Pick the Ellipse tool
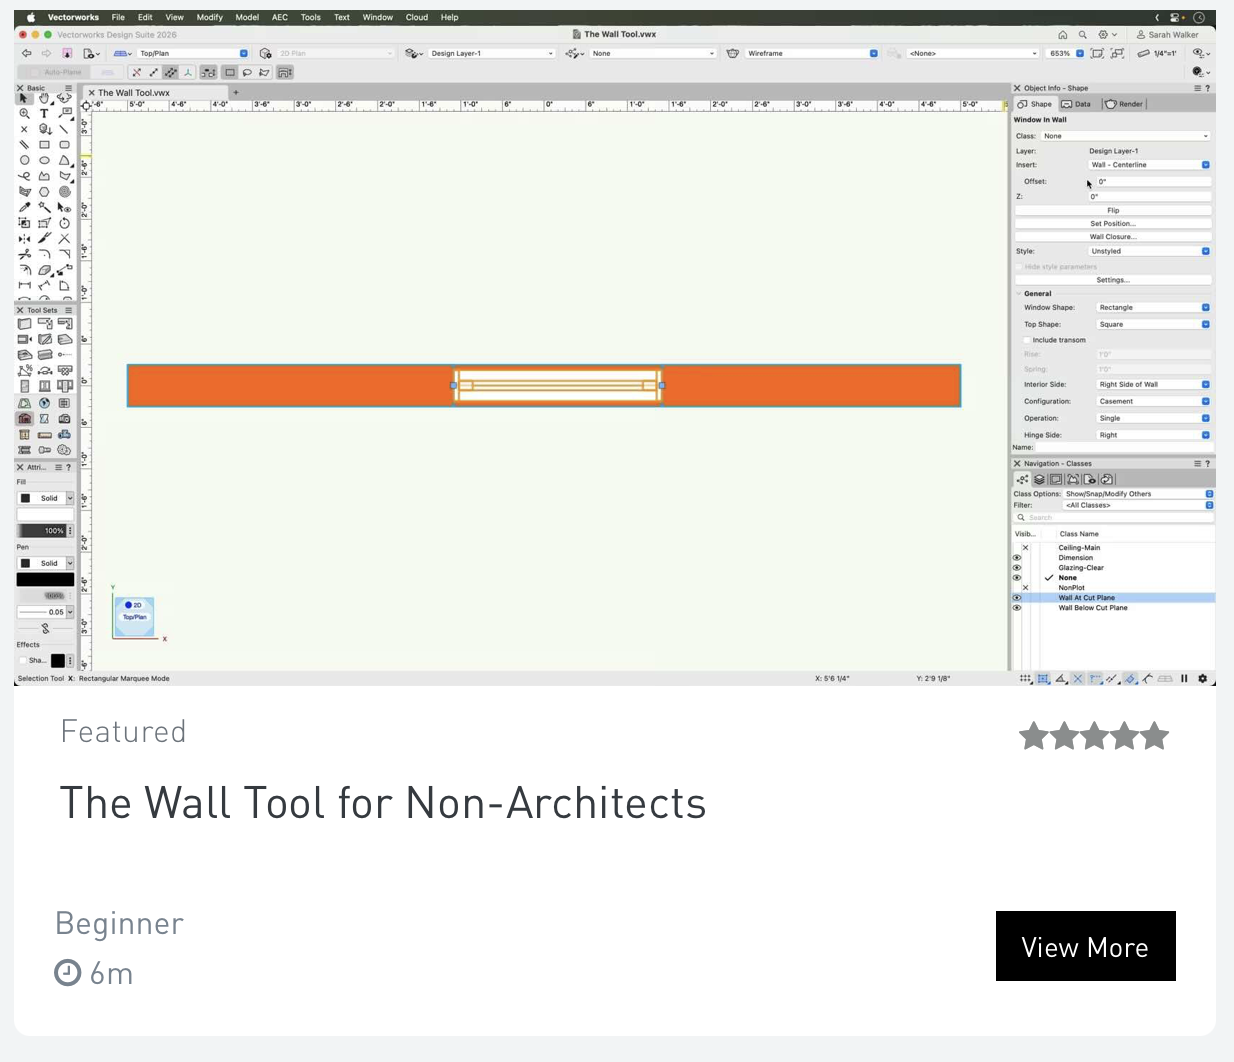 point(44,160)
